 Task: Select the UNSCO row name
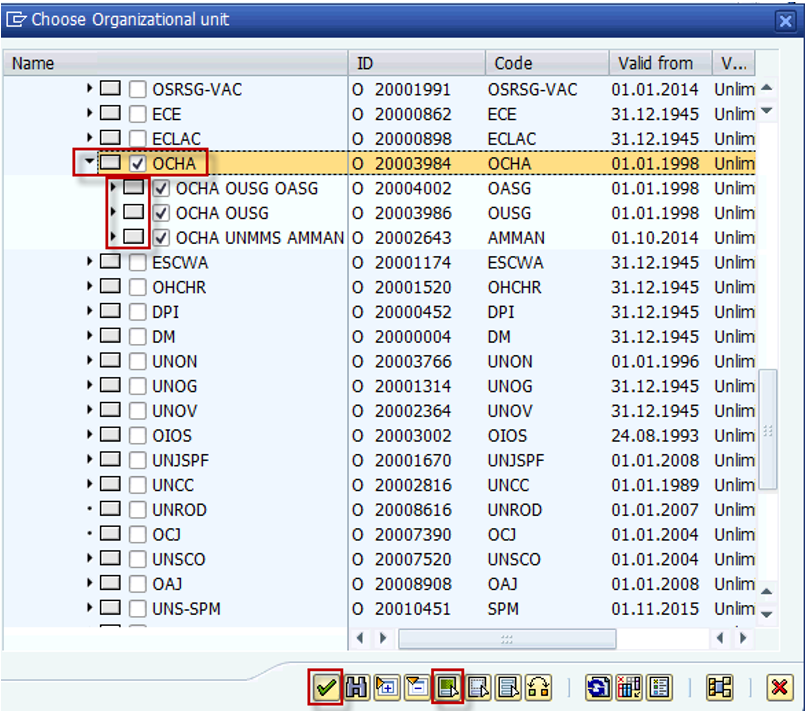[x=179, y=559]
